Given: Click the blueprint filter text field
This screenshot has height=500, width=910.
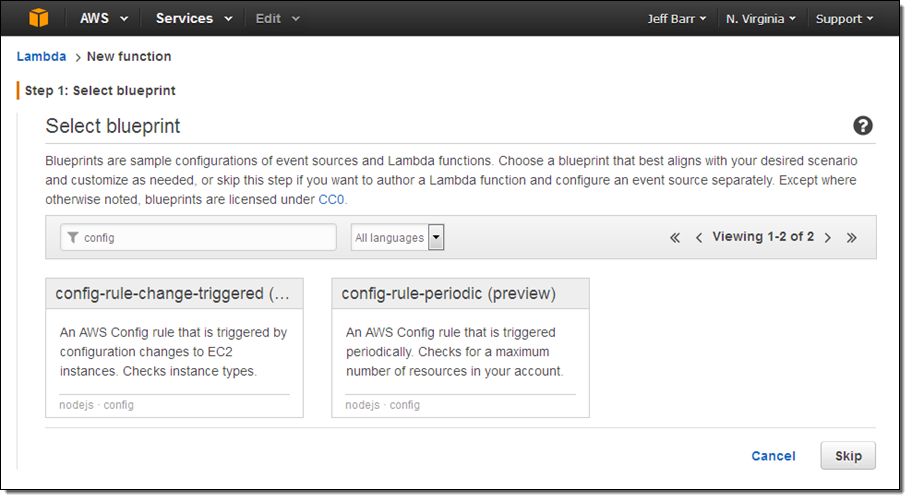Looking at the screenshot, I should [205, 237].
